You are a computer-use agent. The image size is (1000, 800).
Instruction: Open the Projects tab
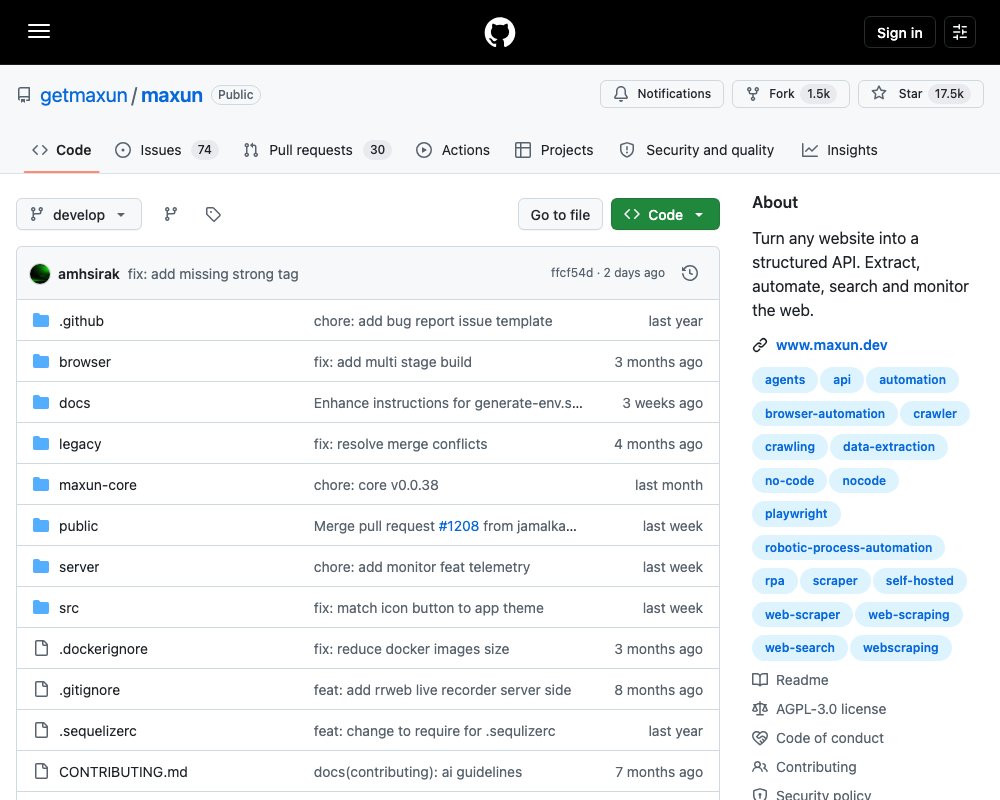tap(554, 150)
